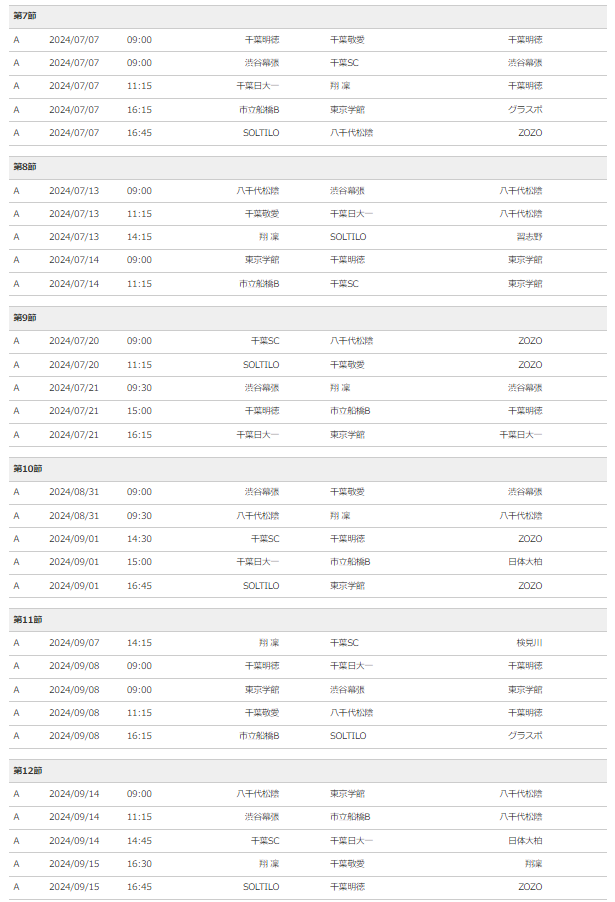Image resolution: width=615 pixels, height=902 pixels.
Task: Click 千葉SC opponent in the 2024/09/07 match
Action: click(344, 643)
